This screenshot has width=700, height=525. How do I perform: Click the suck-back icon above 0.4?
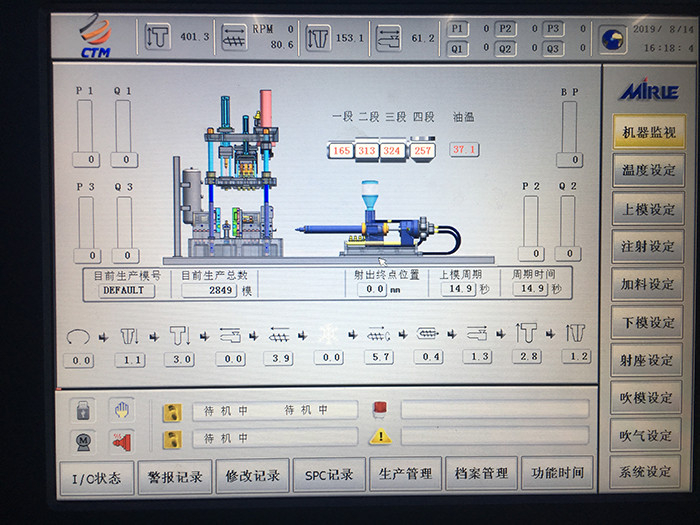428,333
